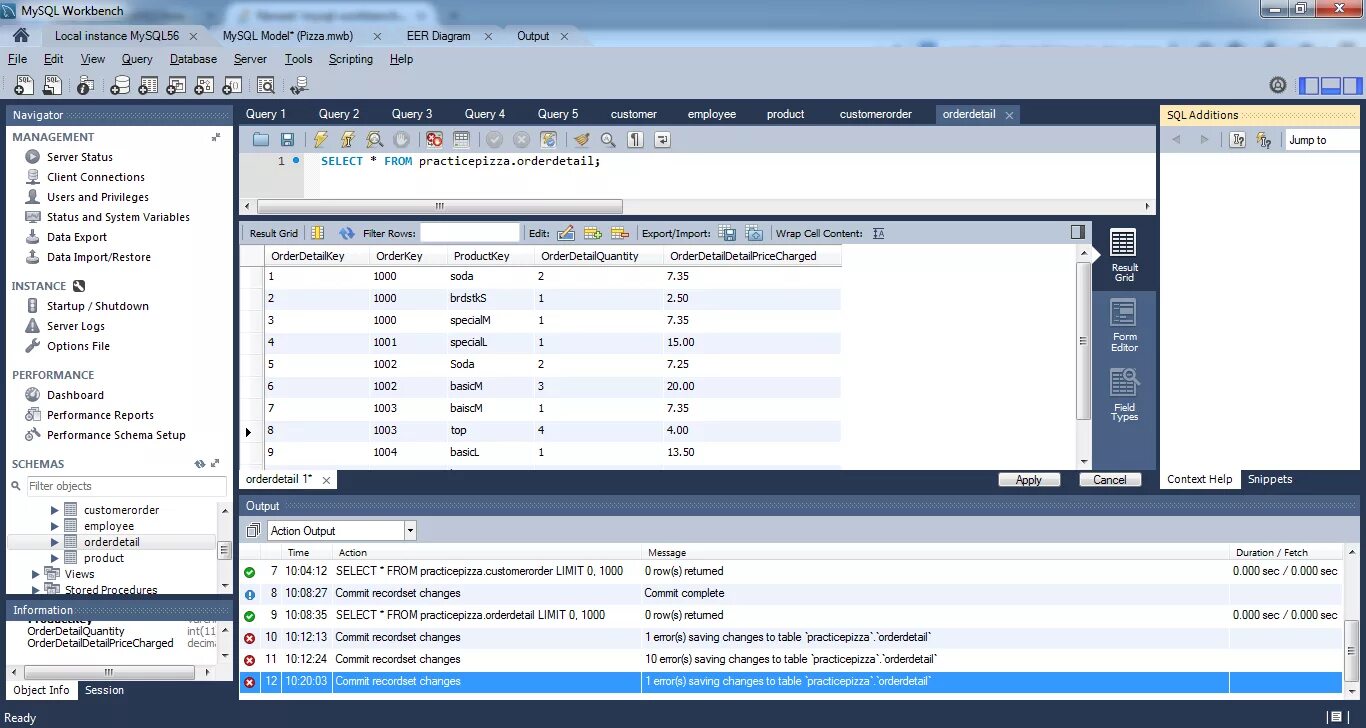Click the Apply button
This screenshot has width=1366, height=728.
(1029, 480)
